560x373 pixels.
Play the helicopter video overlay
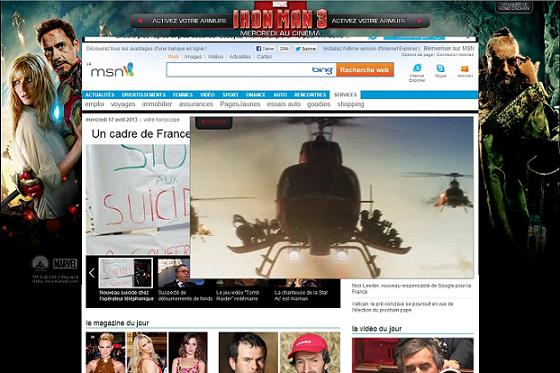pyautogui.click(x=332, y=197)
